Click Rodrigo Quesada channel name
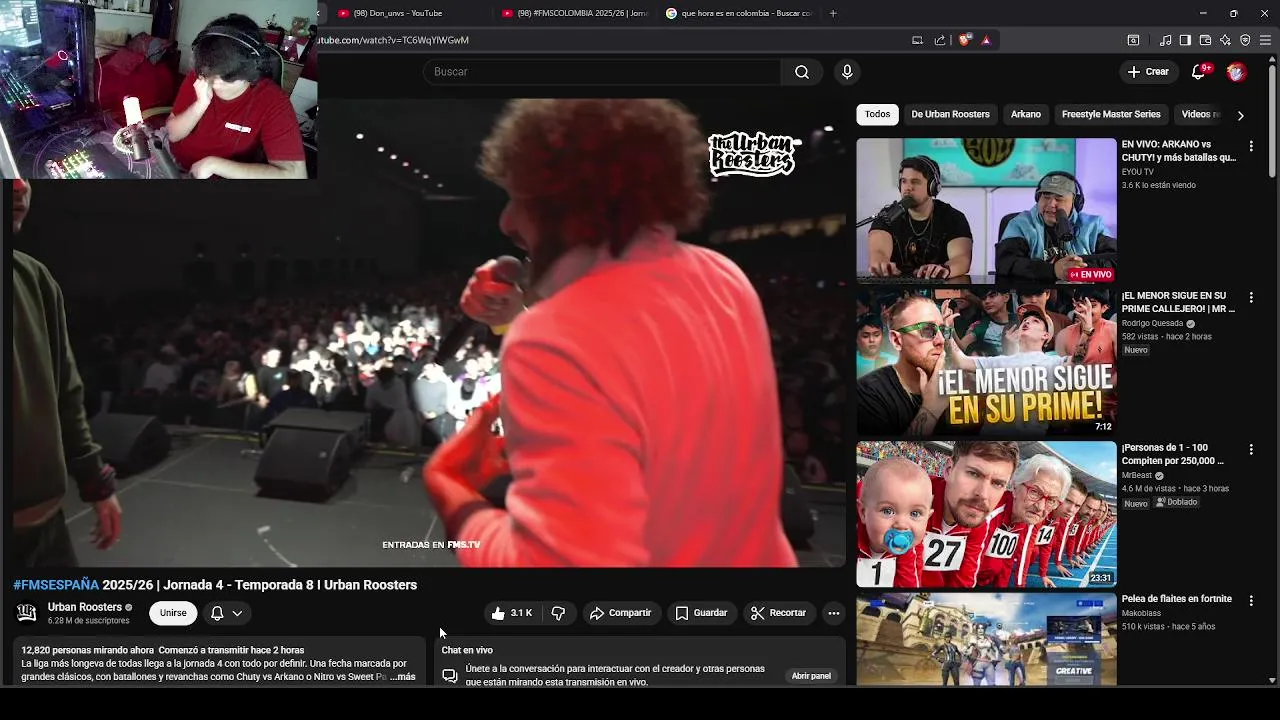Screen dimensions: 1280x720 tap(1152, 324)
